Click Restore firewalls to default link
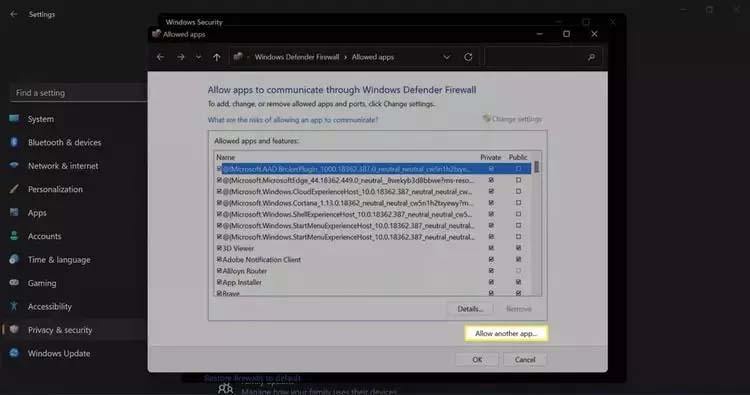The image size is (750, 395). (253, 378)
